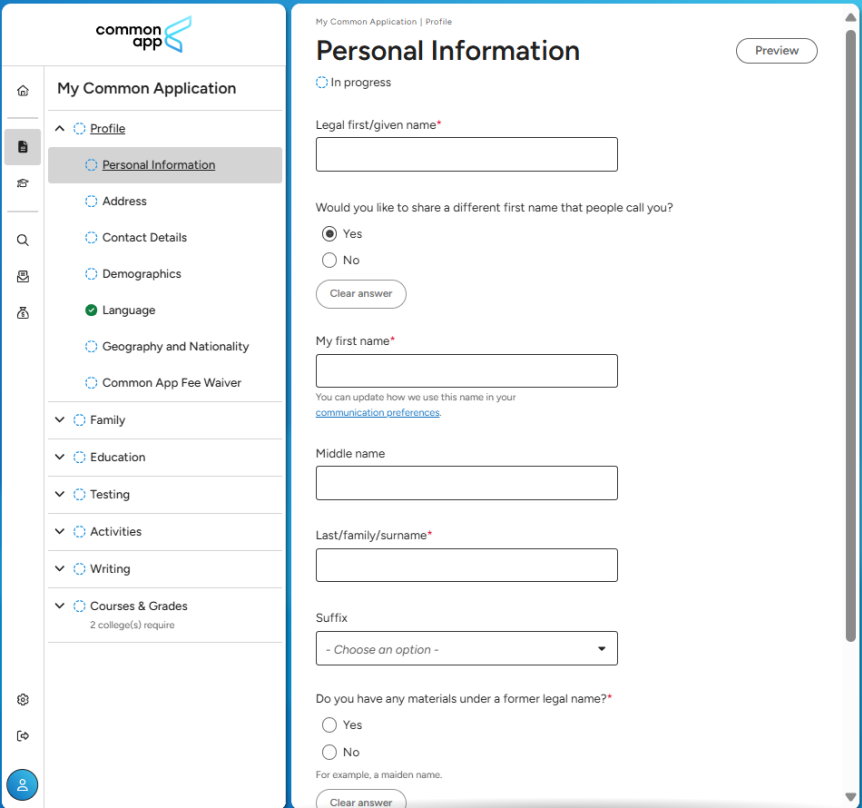This screenshot has height=808, width=862.
Task: Open the settings gear icon
Action: [22, 700]
